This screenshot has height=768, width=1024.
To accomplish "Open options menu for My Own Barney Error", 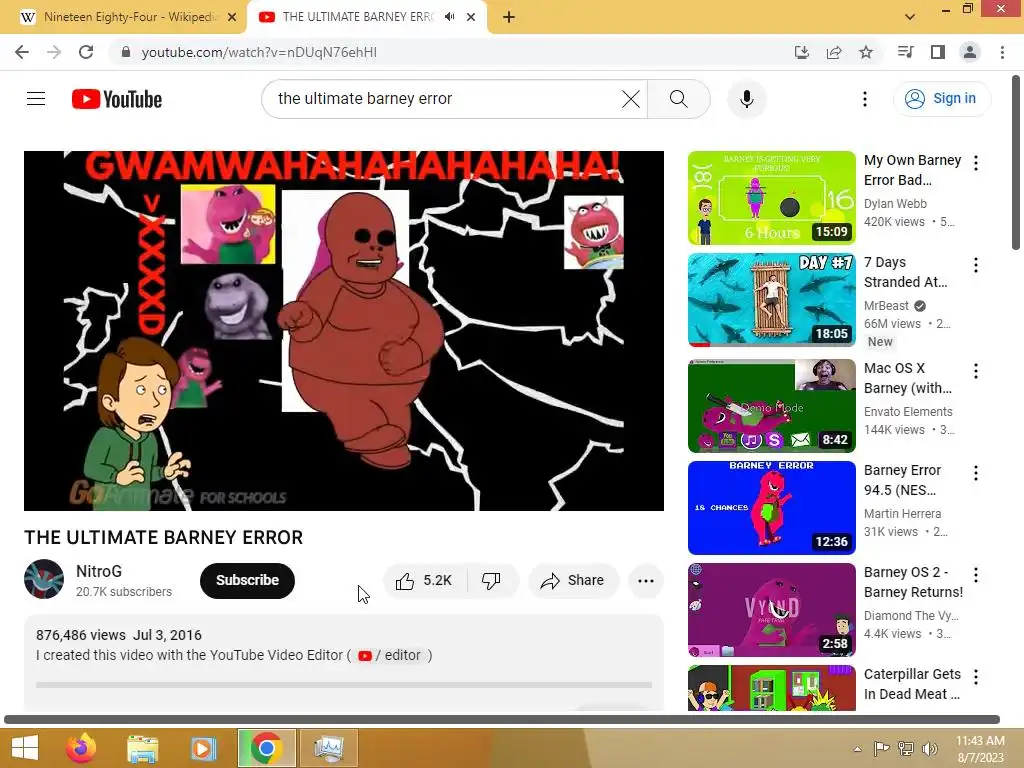I will click(976, 163).
